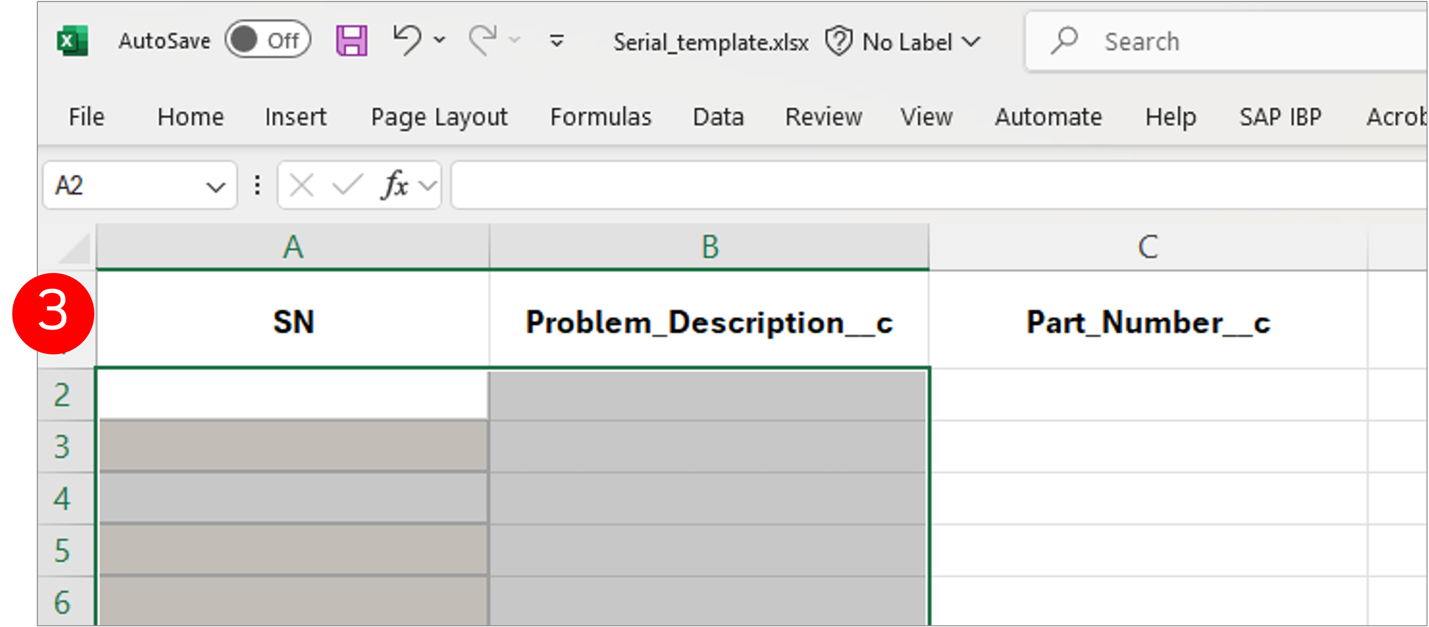Open the Insert ribbon tab
The image size is (1429, 627).
coord(295,117)
